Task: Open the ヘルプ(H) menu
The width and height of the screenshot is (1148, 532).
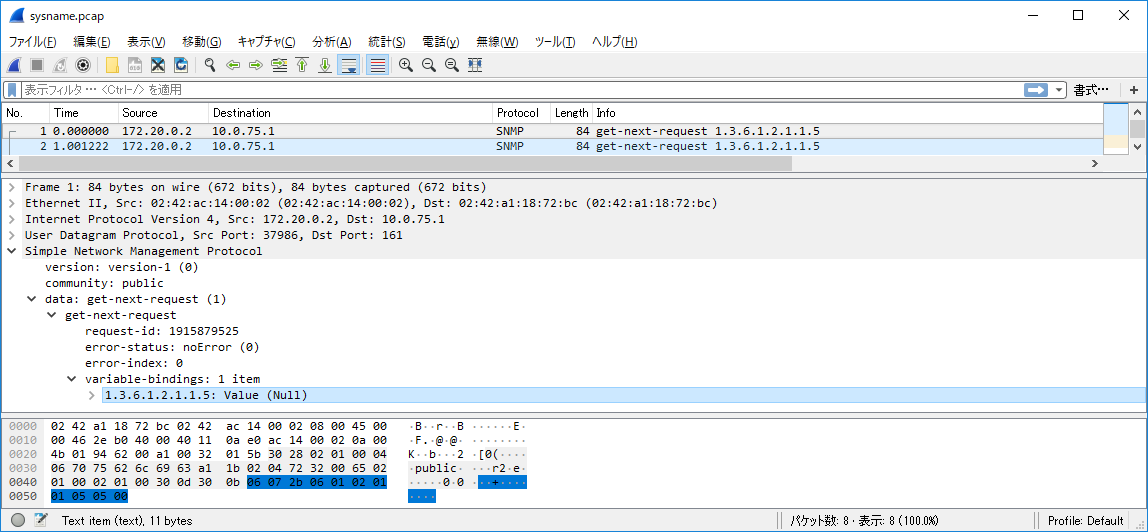Action: point(614,42)
